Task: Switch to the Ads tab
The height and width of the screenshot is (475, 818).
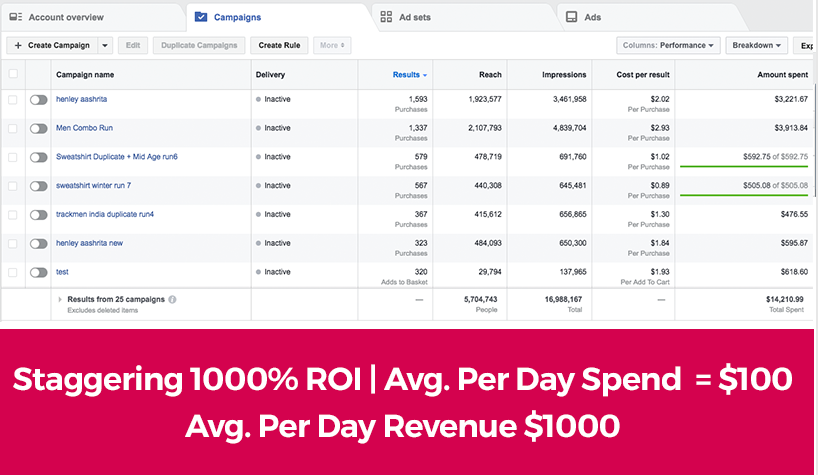Action: pyautogui.click(x=592, y=17)
